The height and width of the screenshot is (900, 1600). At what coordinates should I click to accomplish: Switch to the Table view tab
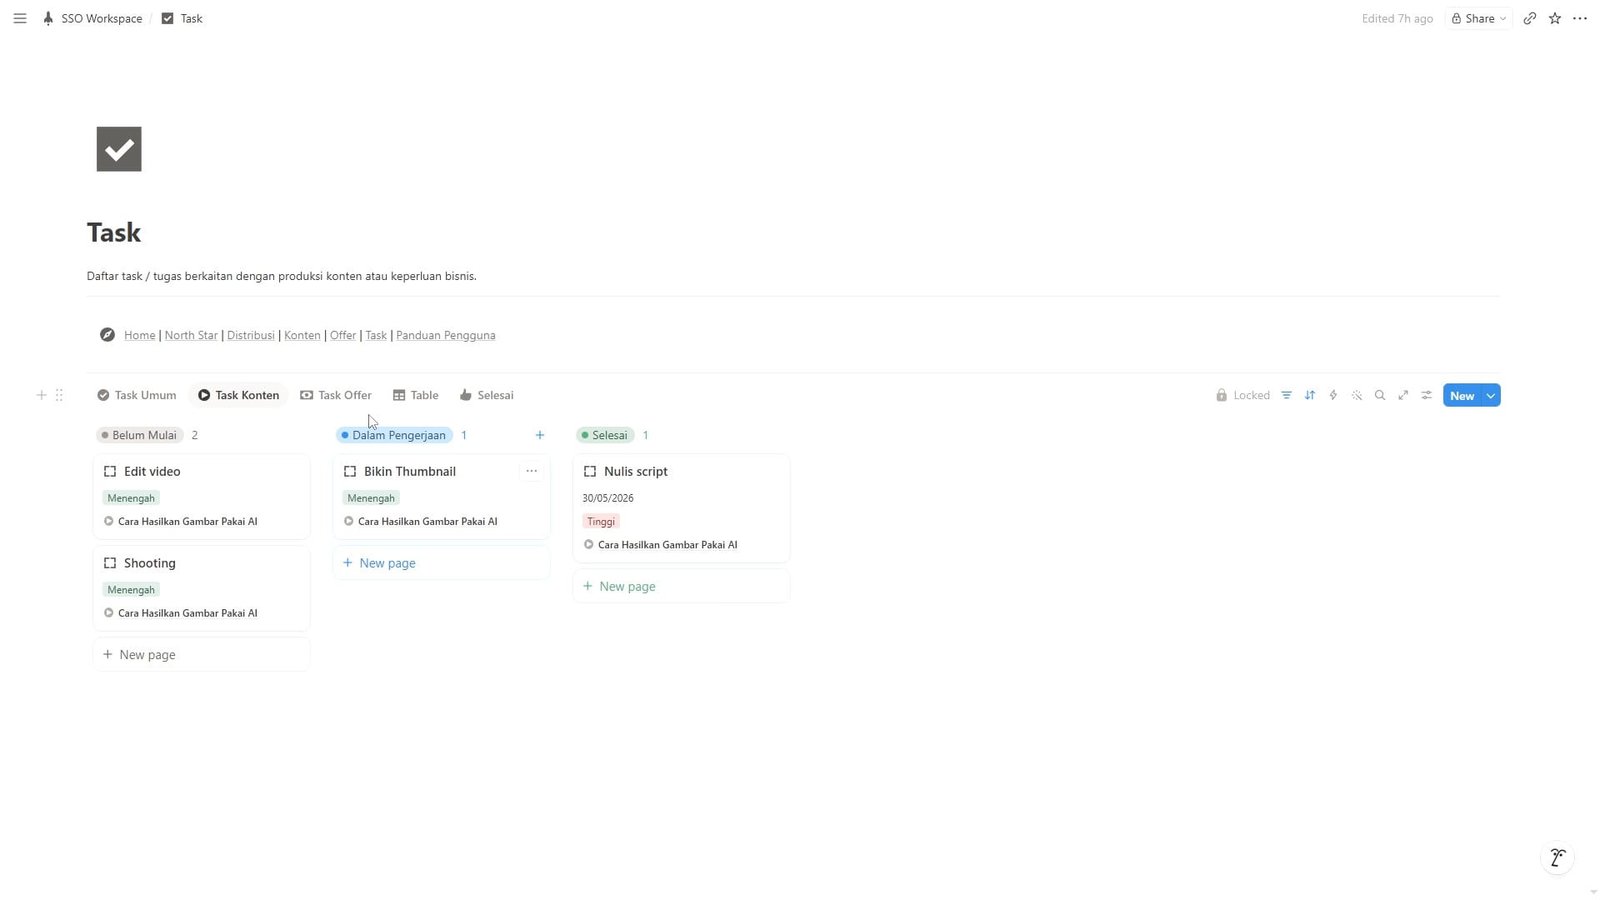416,395
